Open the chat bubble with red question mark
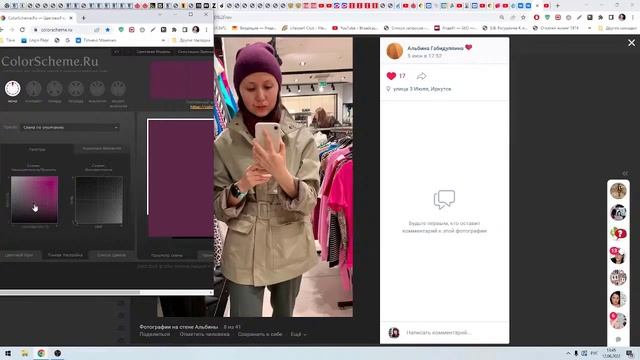The image size is (640, 360). pos(618,234)
